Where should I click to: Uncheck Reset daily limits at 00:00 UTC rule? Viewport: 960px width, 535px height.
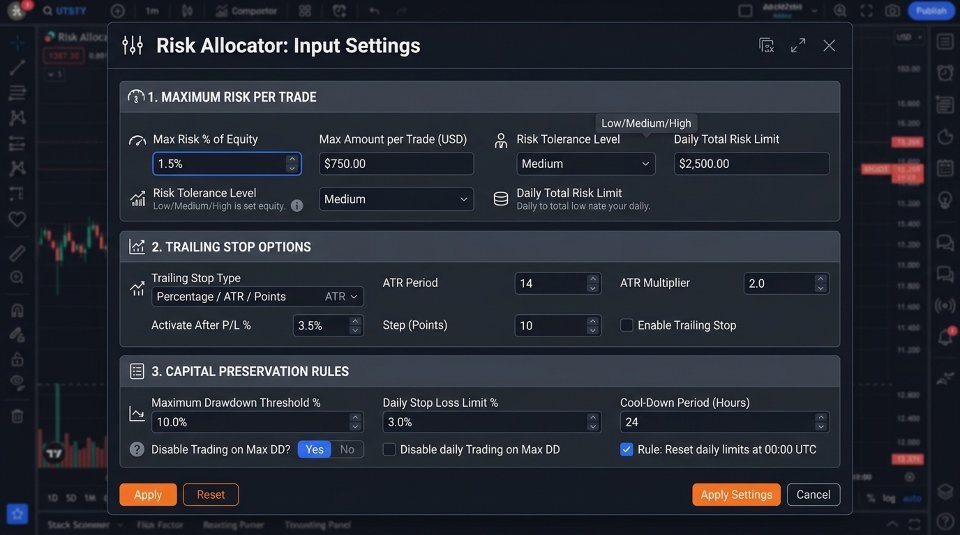pos(626,449)
